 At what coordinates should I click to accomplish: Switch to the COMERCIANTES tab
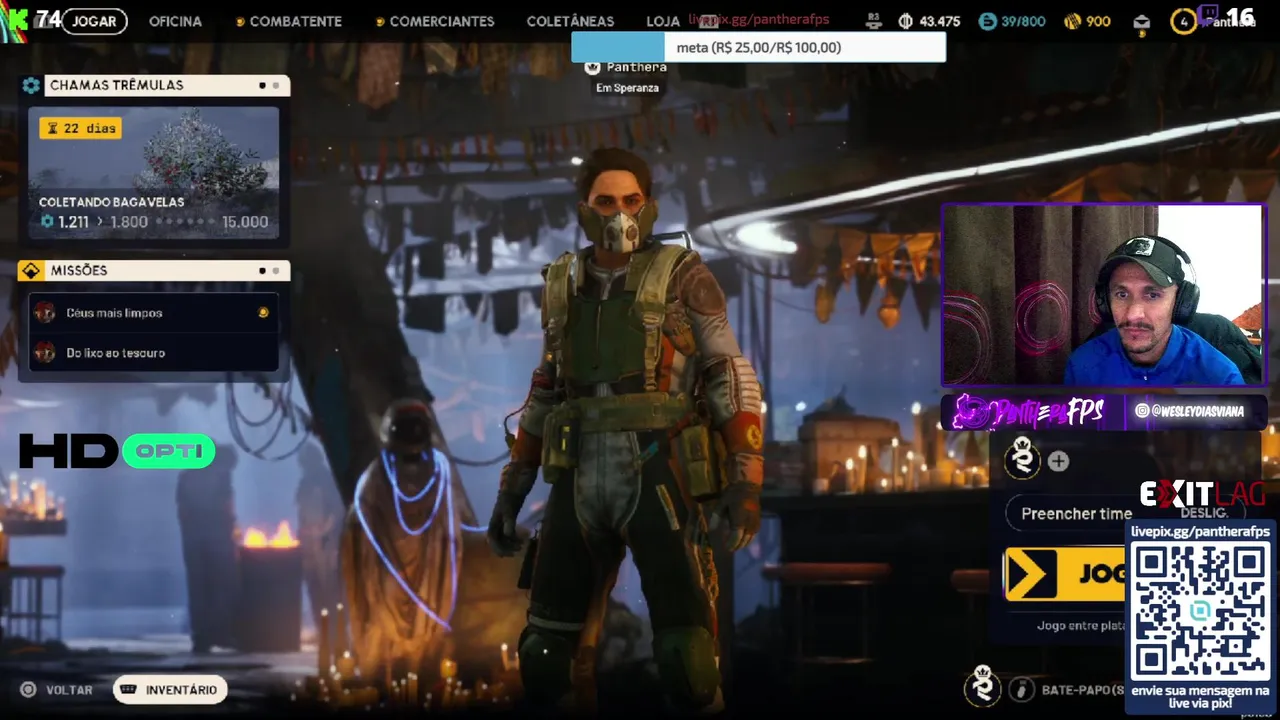click(441, 21)
